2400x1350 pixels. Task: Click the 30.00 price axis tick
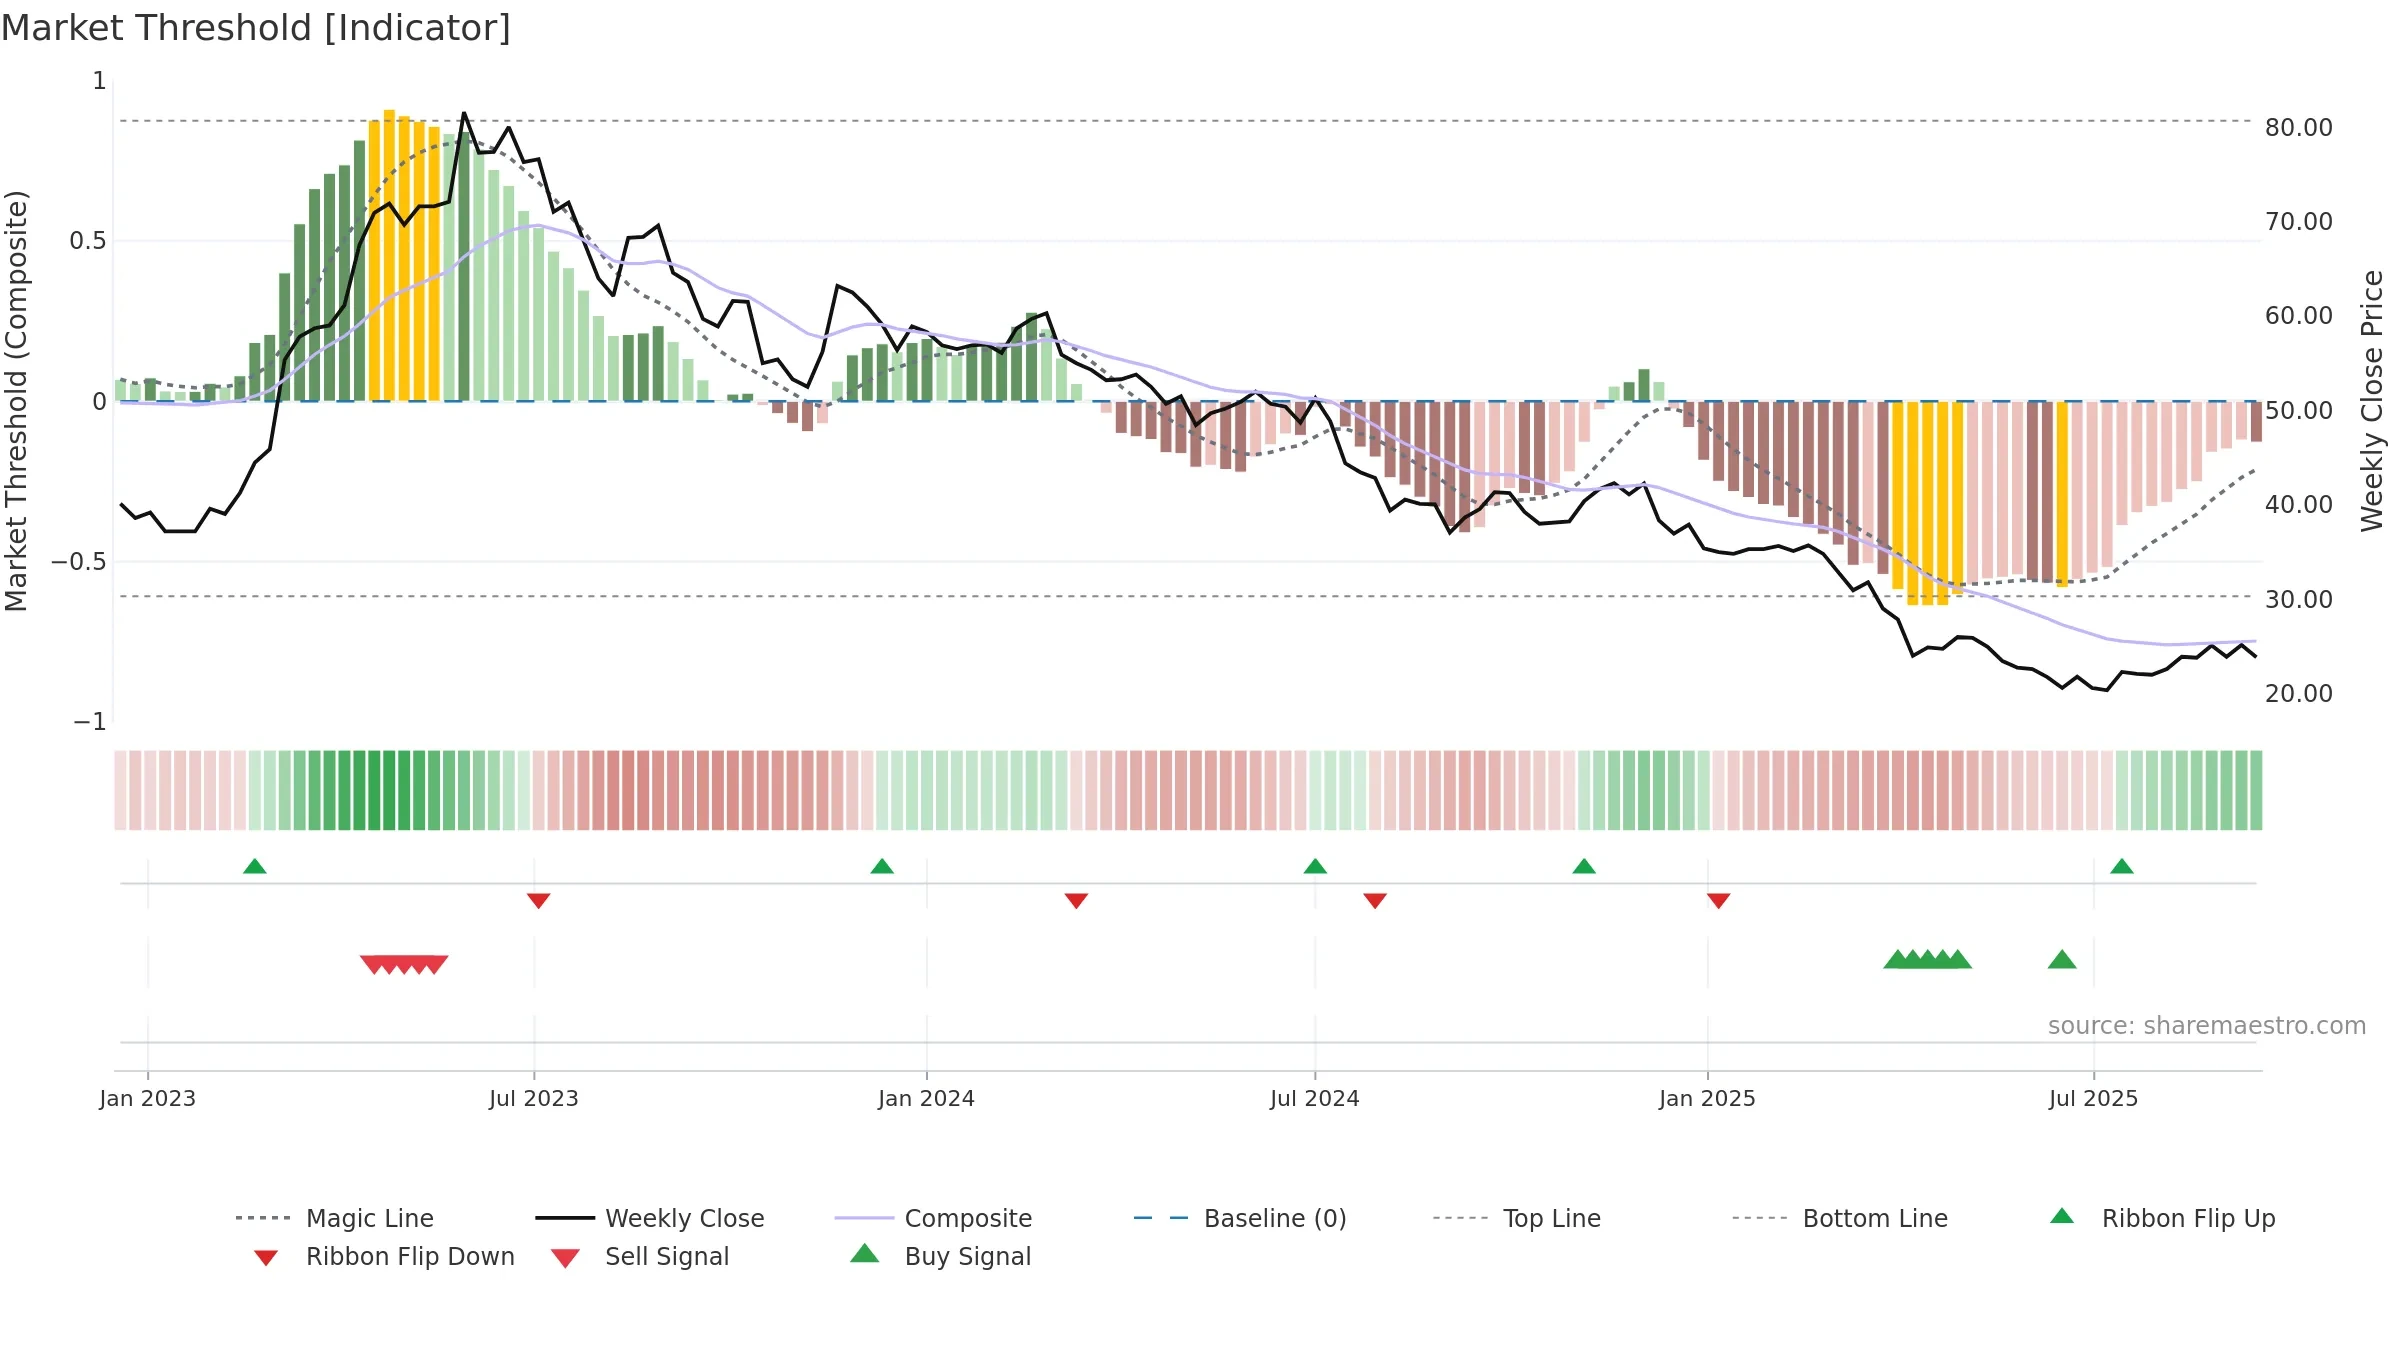tap(2299, 600)
